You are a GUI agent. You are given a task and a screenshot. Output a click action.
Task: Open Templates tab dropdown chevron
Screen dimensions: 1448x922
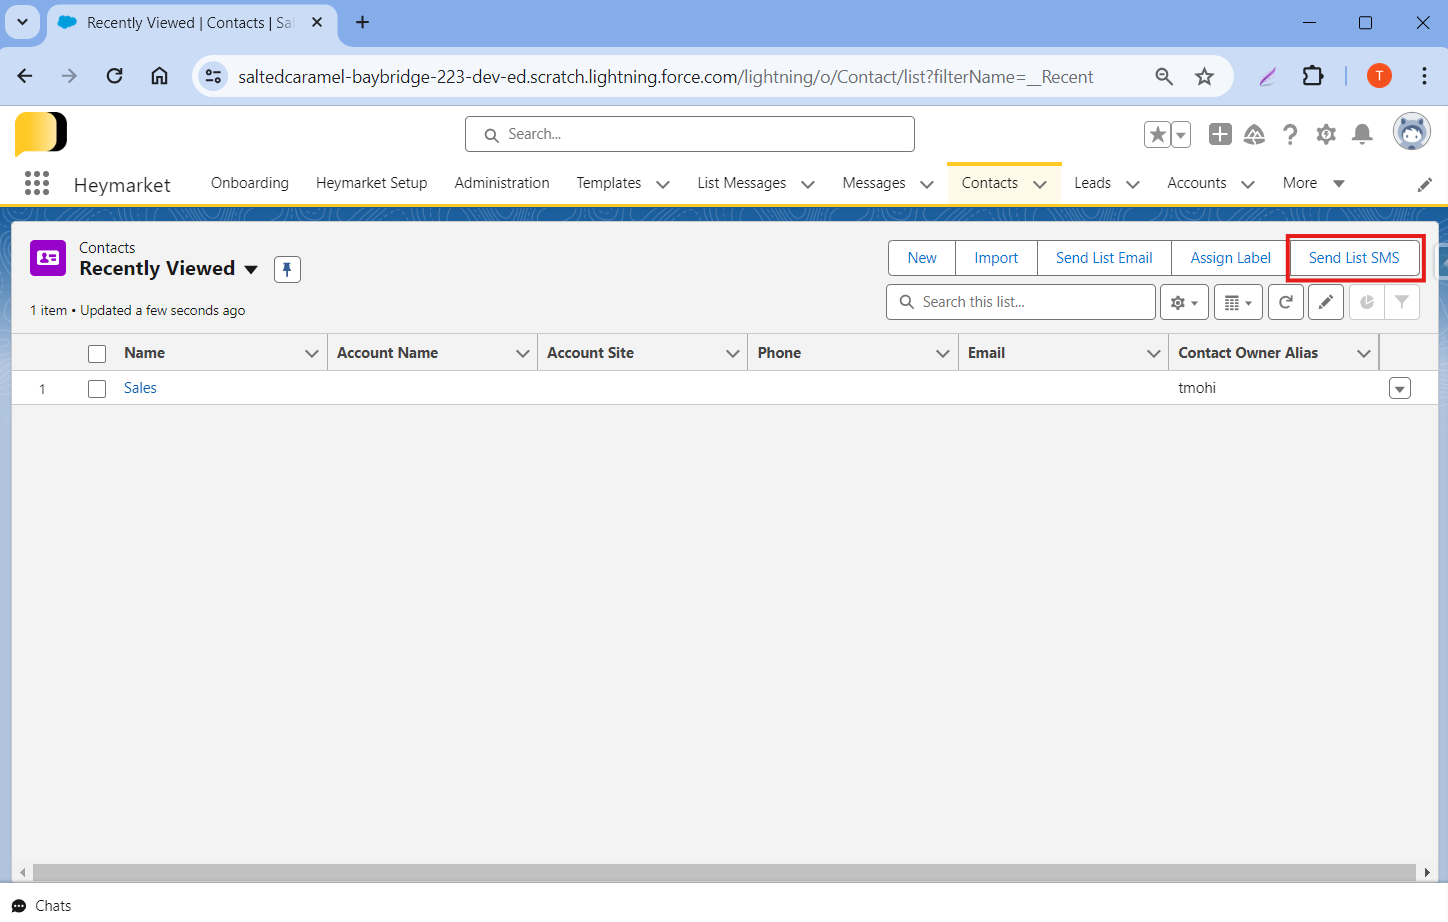(x=662, y=184)
